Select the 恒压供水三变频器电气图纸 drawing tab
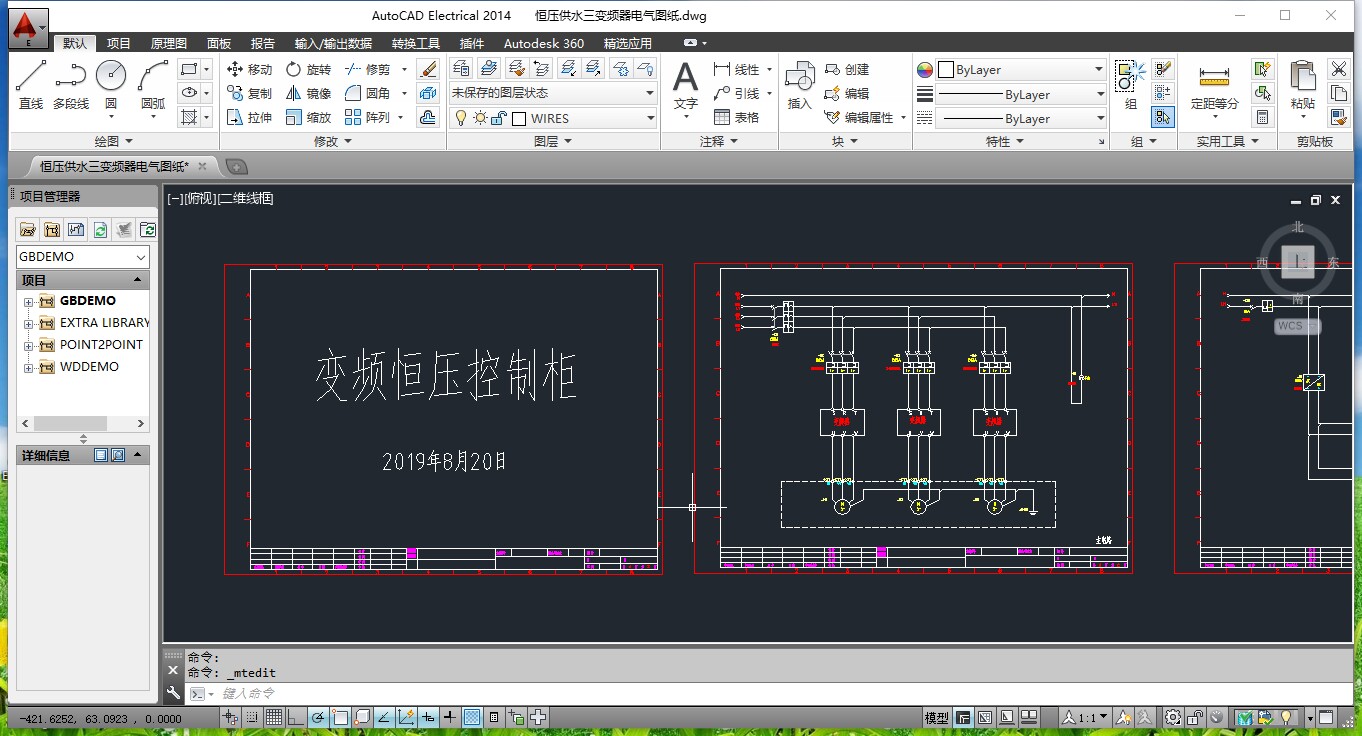 [113, 166]
